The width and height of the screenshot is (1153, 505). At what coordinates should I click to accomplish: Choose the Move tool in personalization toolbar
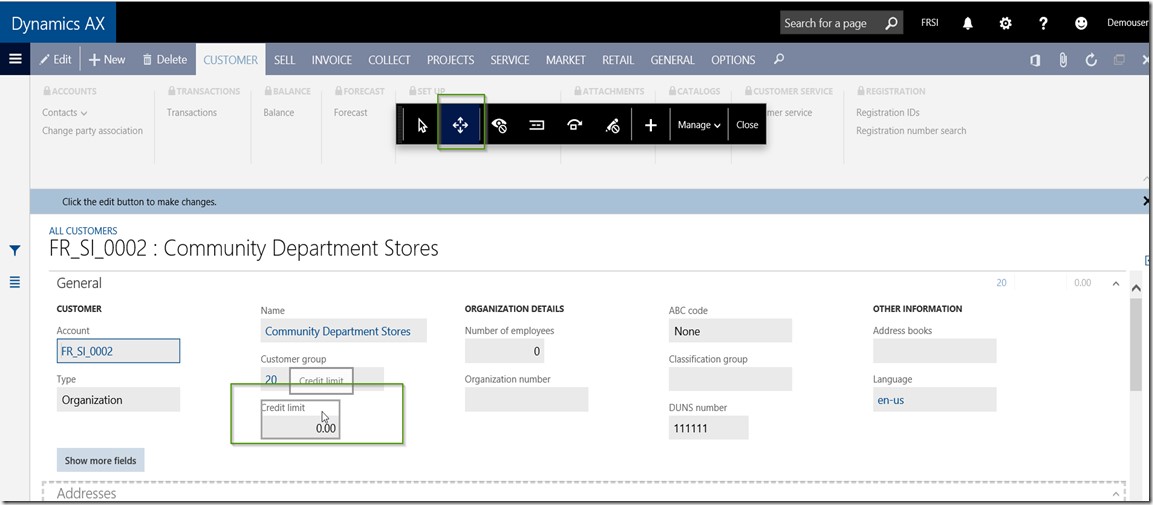point(460,125)
